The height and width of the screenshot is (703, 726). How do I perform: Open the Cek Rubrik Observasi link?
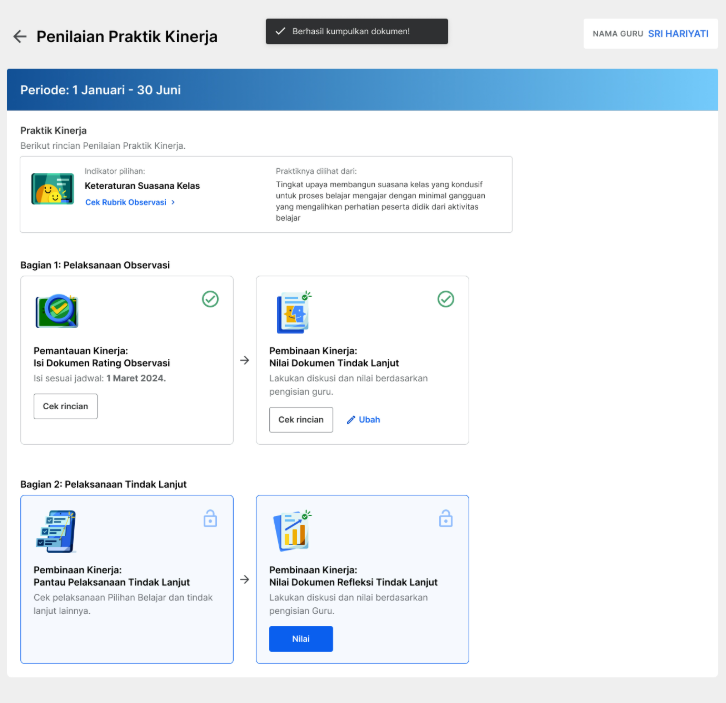coord(125,202)
